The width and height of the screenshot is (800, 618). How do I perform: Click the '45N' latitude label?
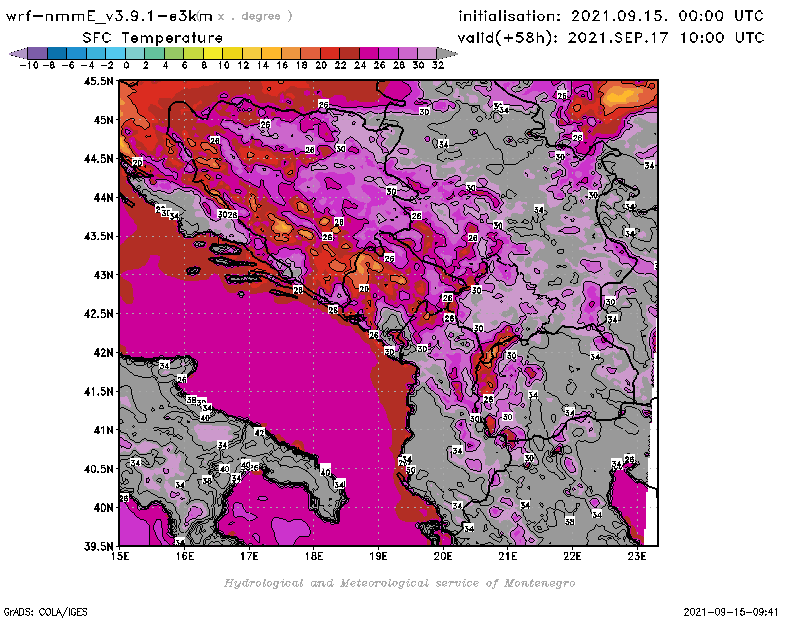point(103,120)
